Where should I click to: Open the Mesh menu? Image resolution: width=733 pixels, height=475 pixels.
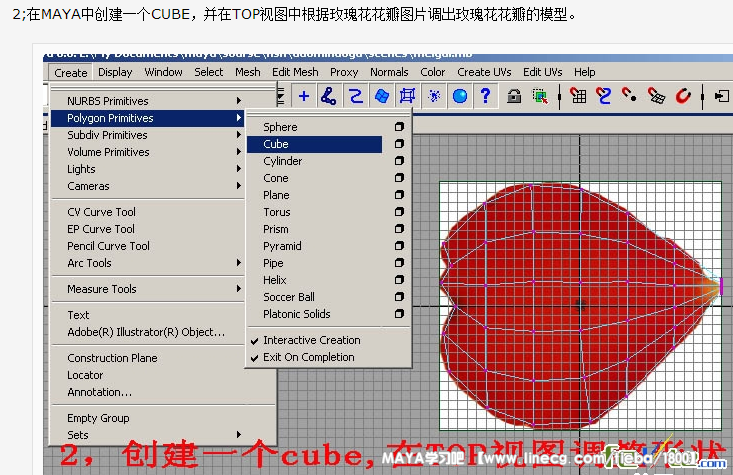pos(247,72)
